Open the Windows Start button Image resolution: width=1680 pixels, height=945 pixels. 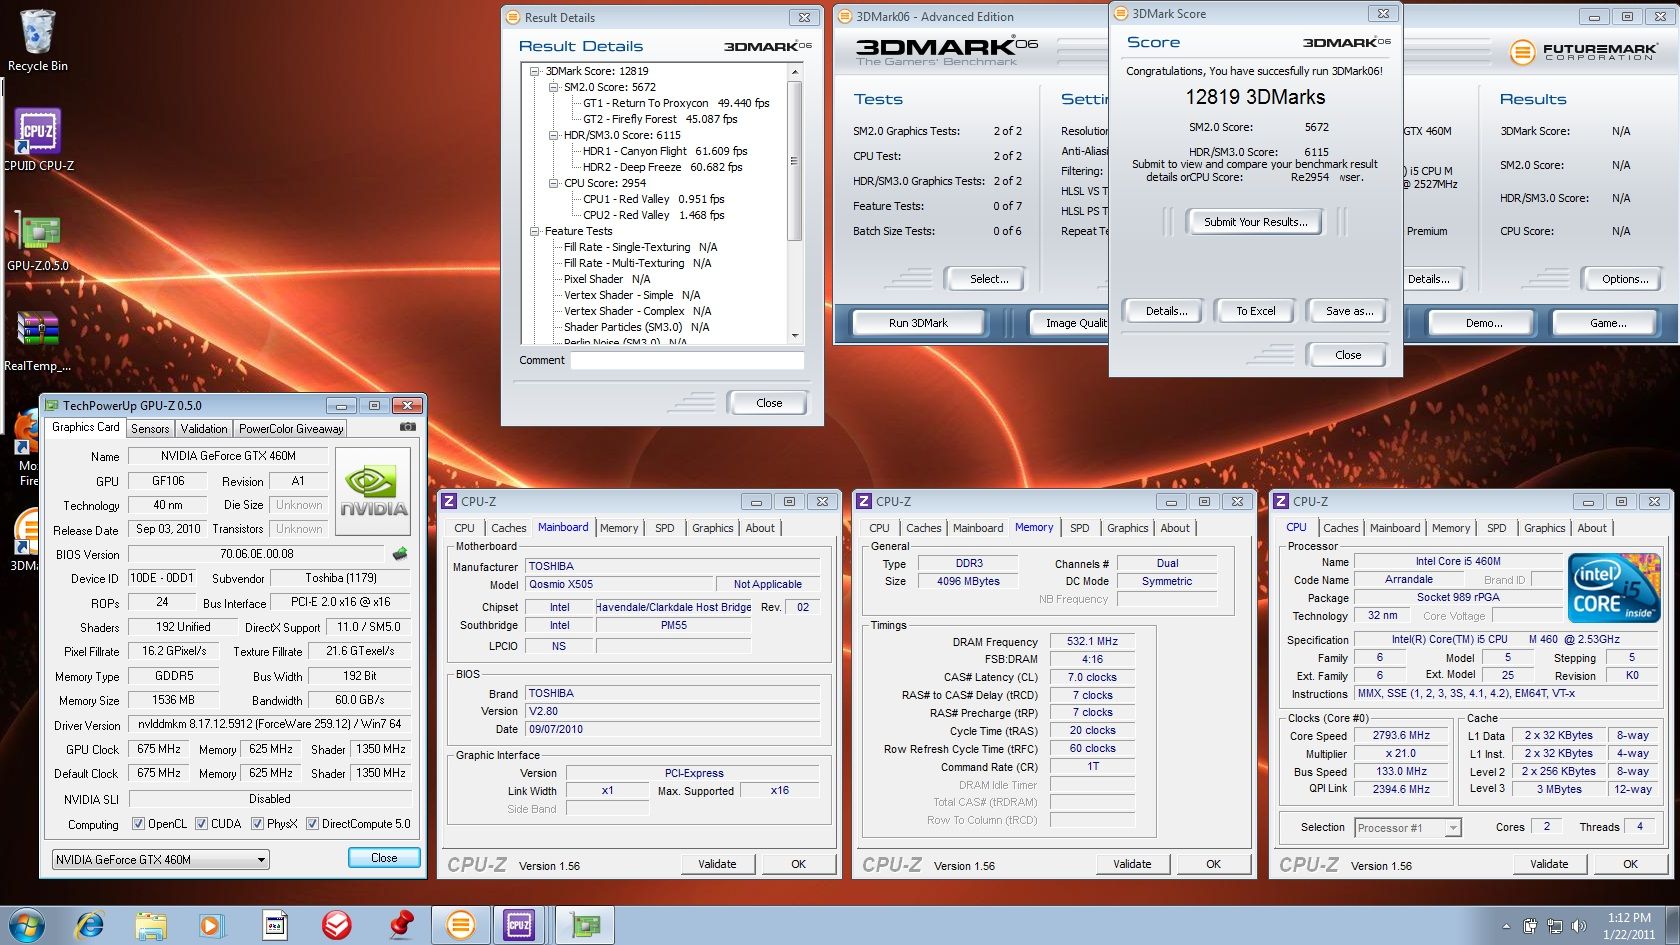click(25, 925)
